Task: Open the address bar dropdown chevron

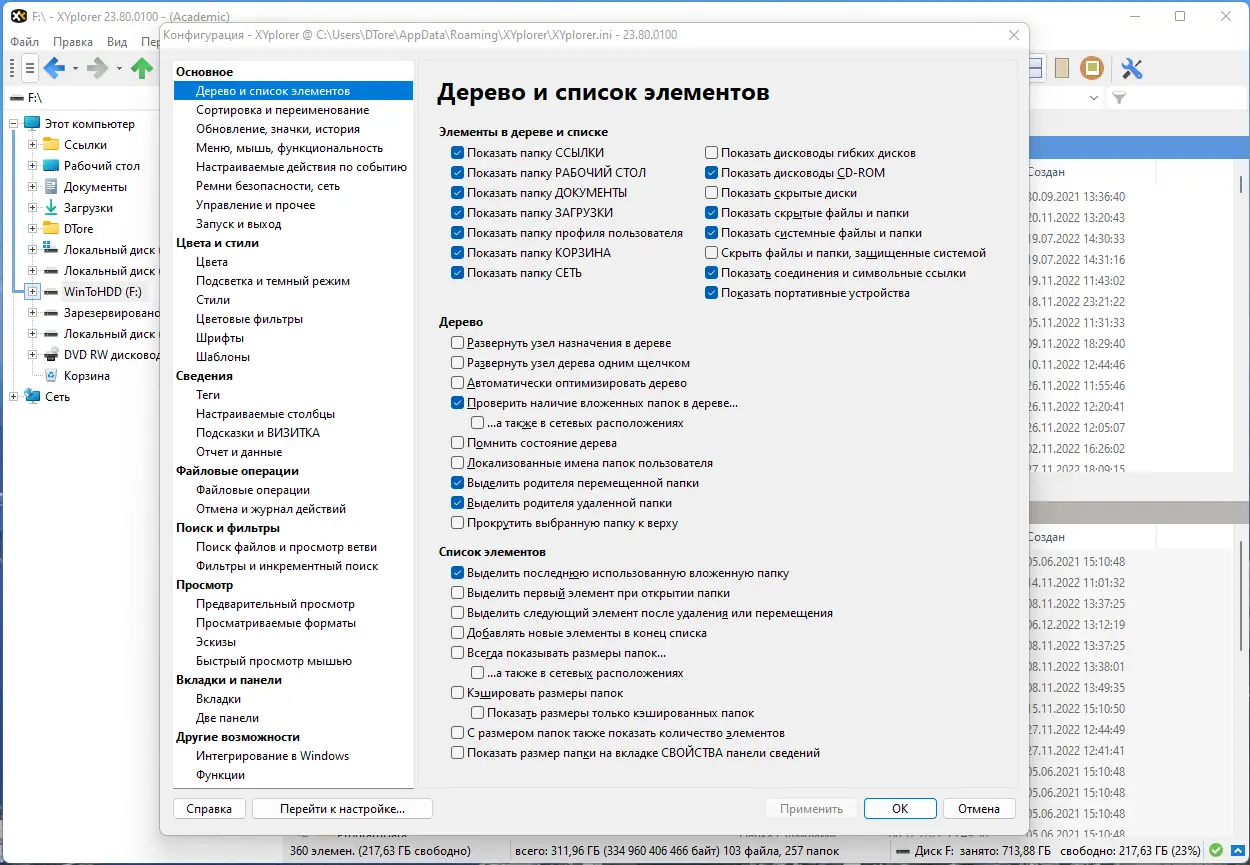Action: 1094,98
